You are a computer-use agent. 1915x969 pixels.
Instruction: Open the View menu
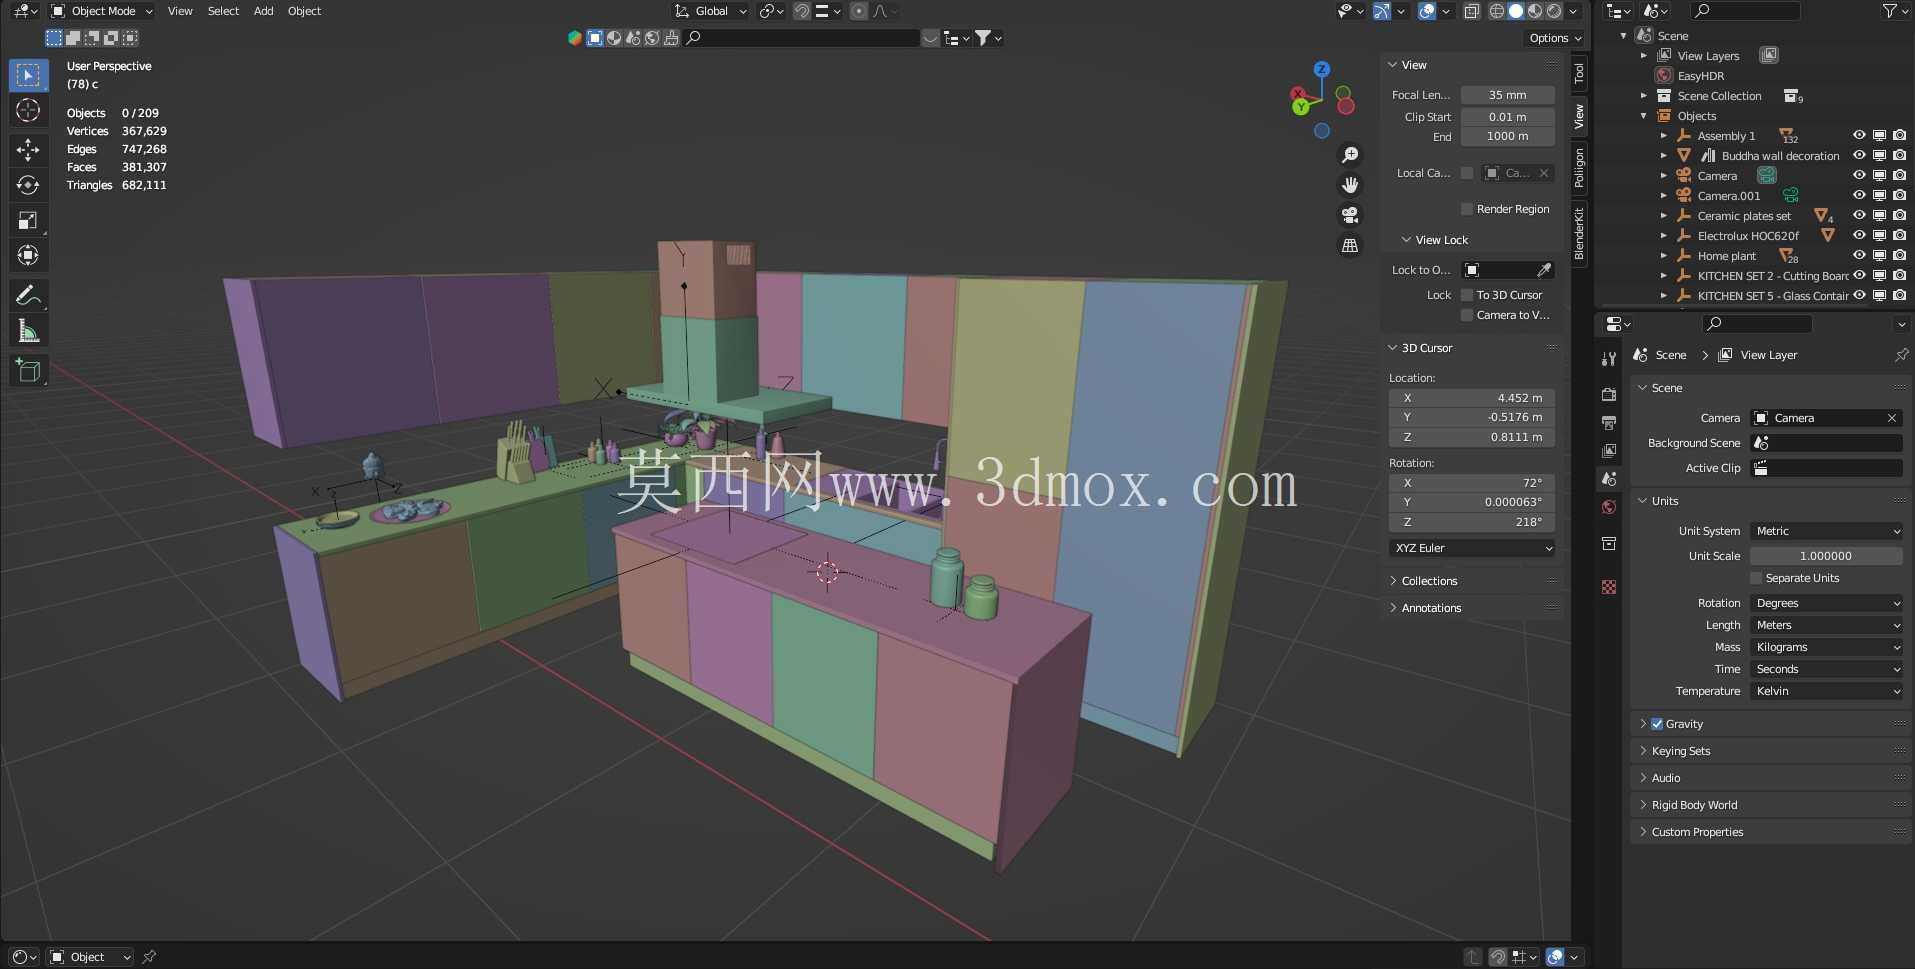pyautogui.click(x=180, y=11)
